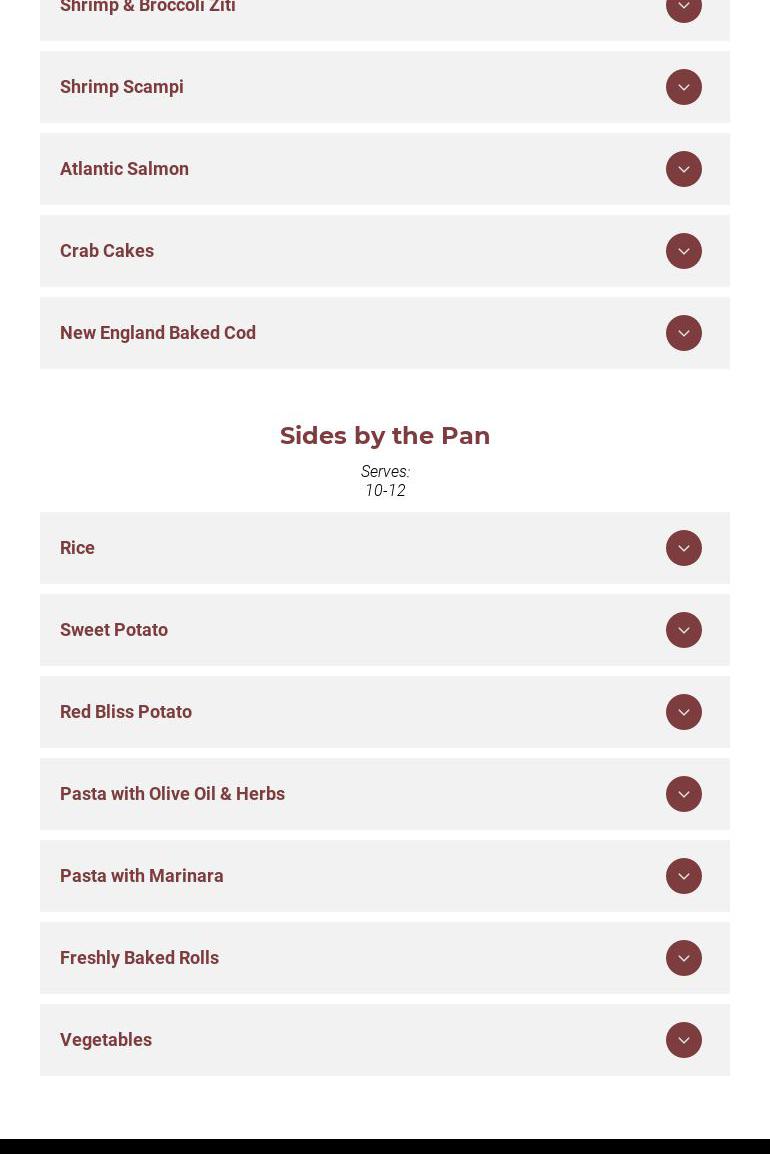This screenshot has width=770, height=1154.
Task: Click the Freshly Baked Rolls chevron icon
Action: [x=684, y=958]
